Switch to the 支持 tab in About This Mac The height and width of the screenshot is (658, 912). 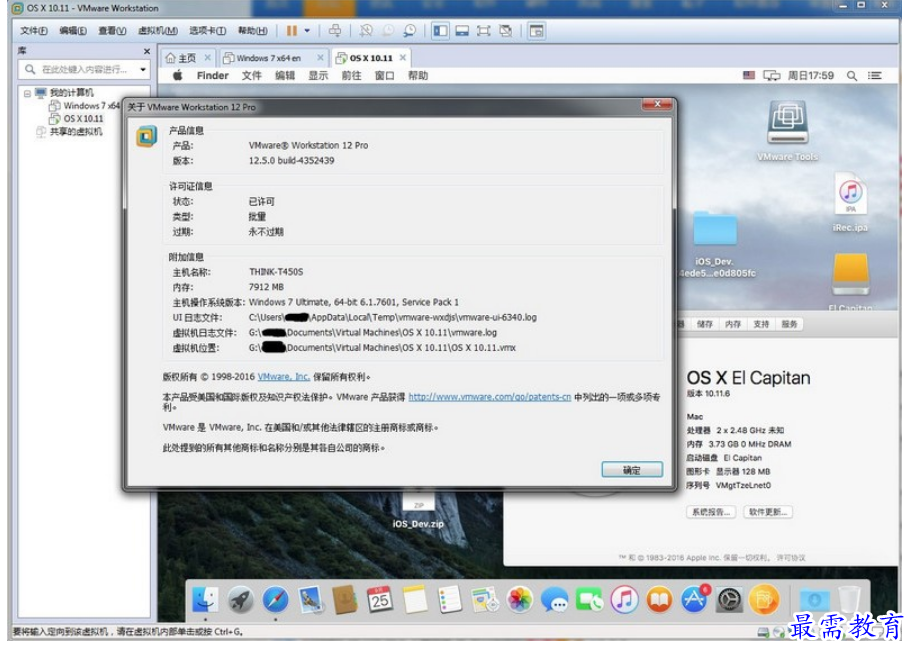[x=761, y=324]
